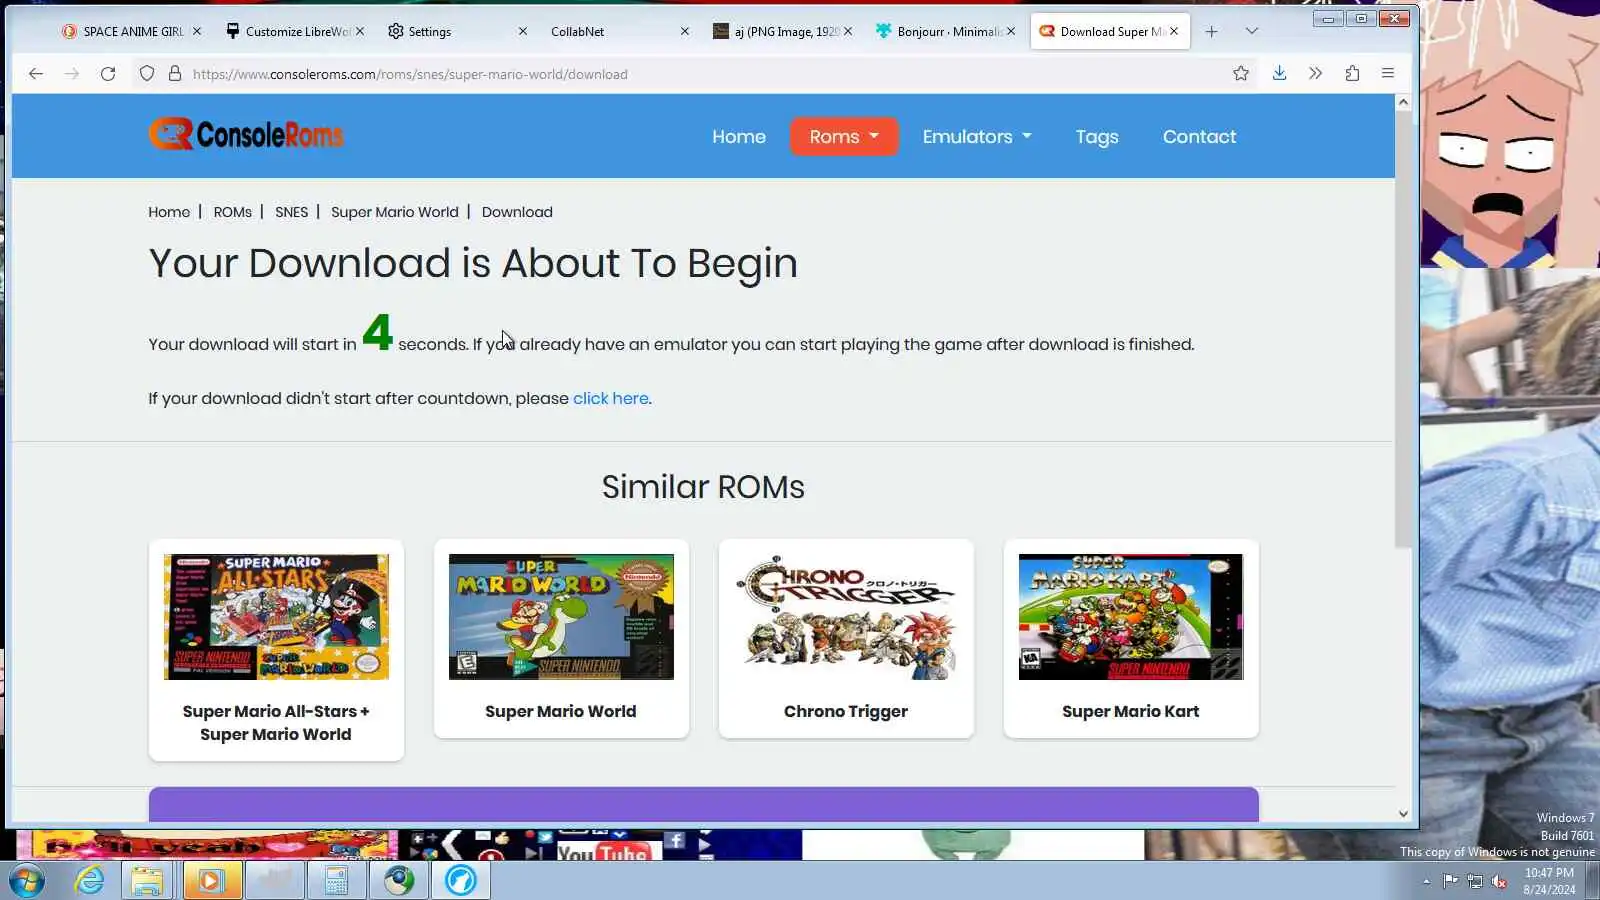Follow the 'click here' download link

(611, 398)
